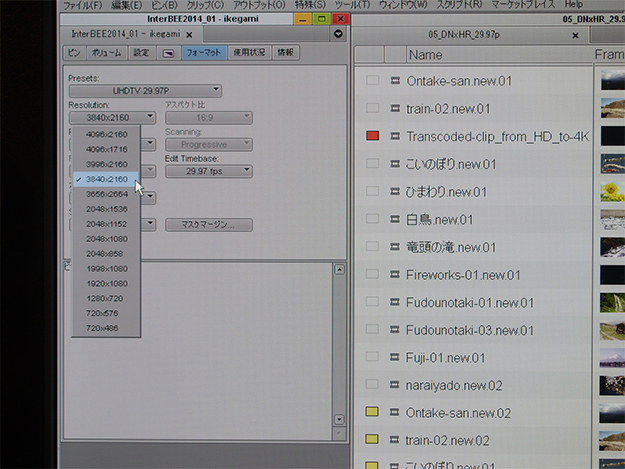Click clip icon of naraiyado.new.02
Image resolution: width=625 pixels, height=469 pixels.
(395, 385)
